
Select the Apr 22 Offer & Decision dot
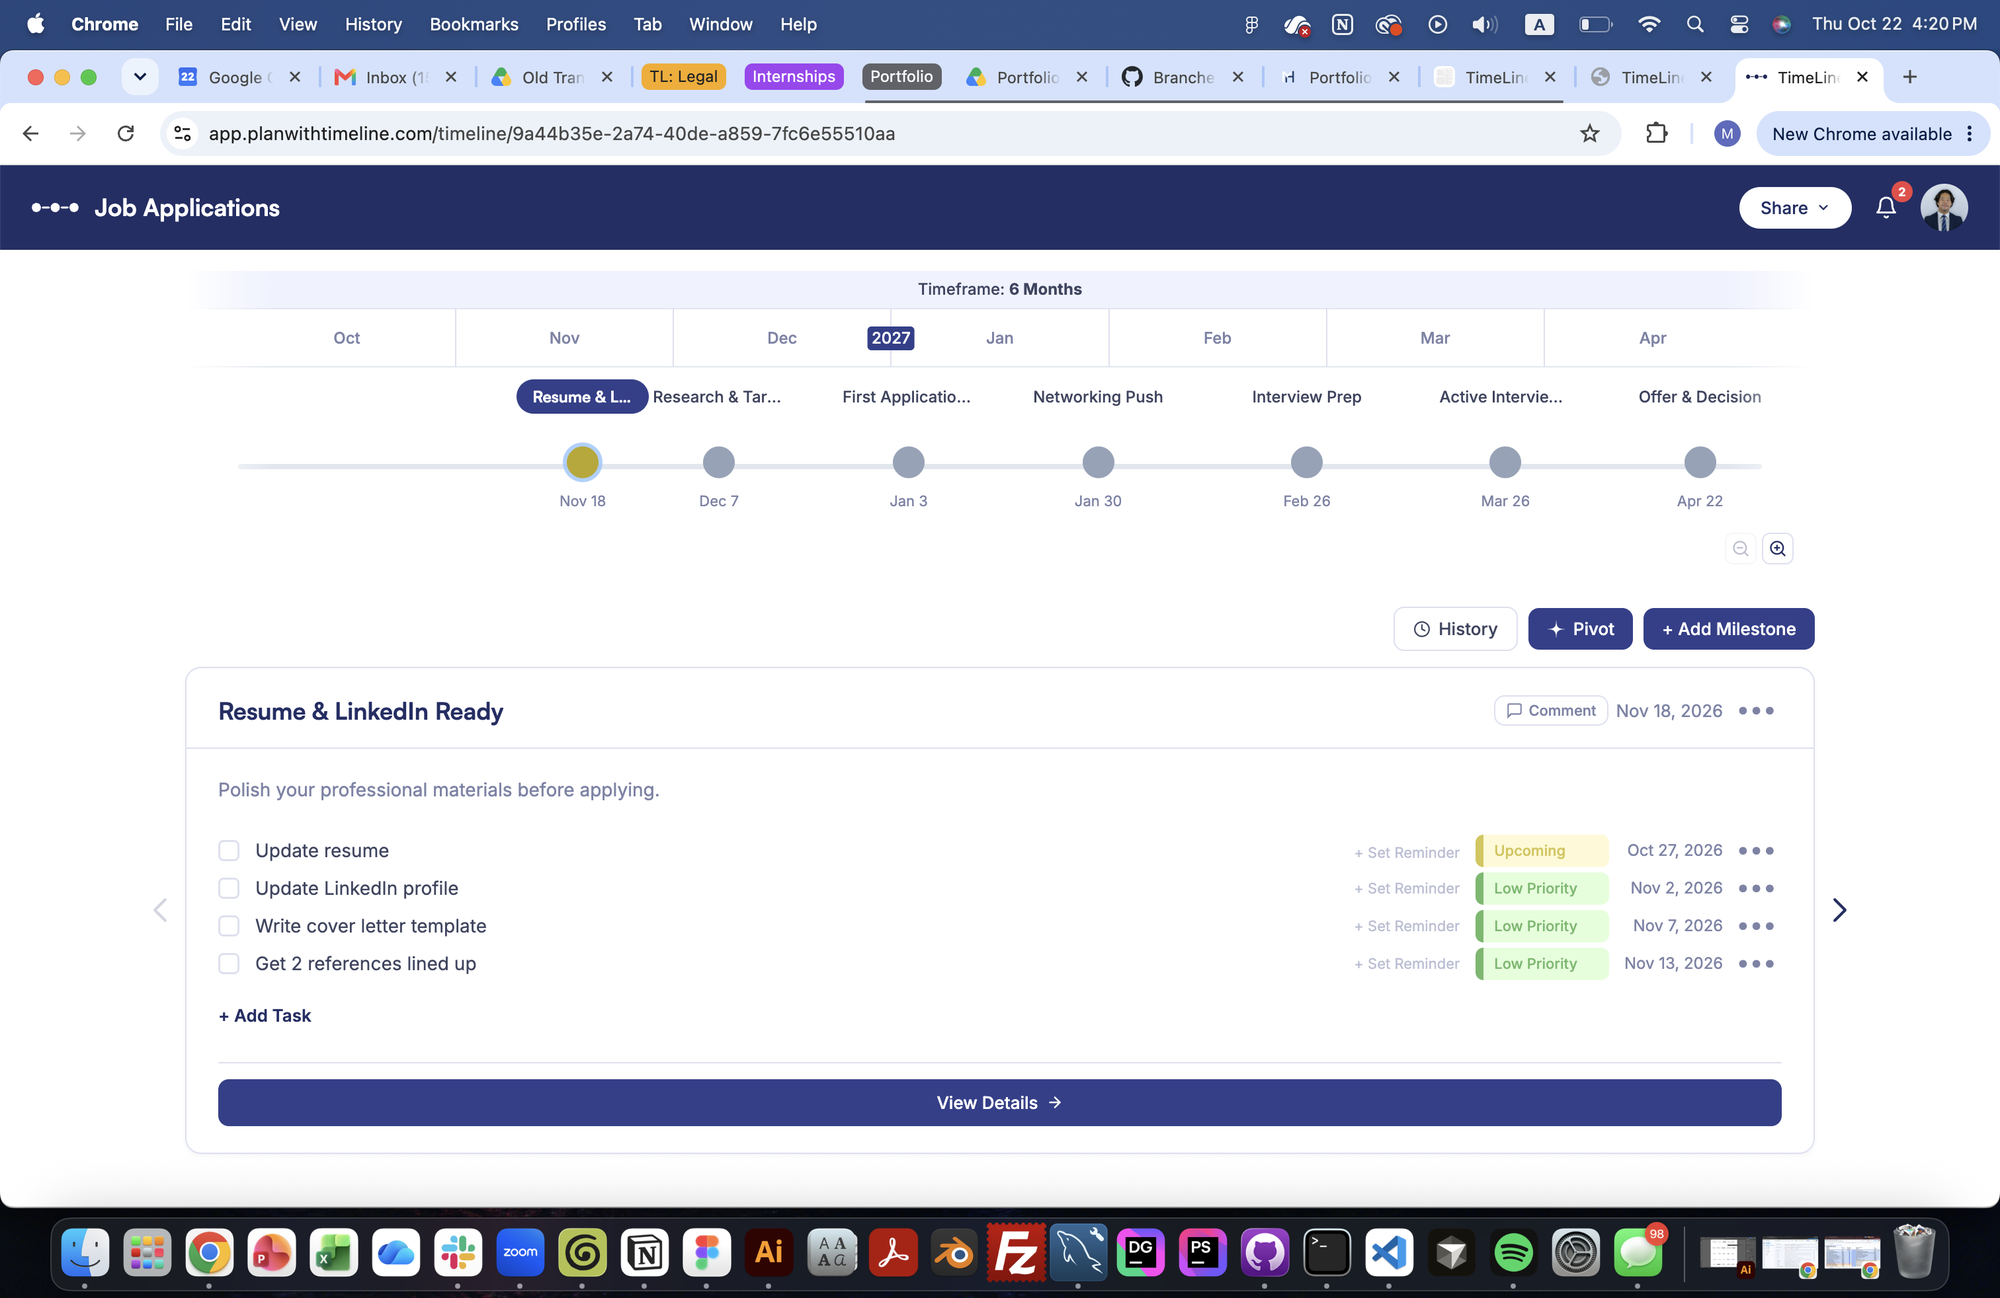pyautogui.click(x=1700, y=462)
